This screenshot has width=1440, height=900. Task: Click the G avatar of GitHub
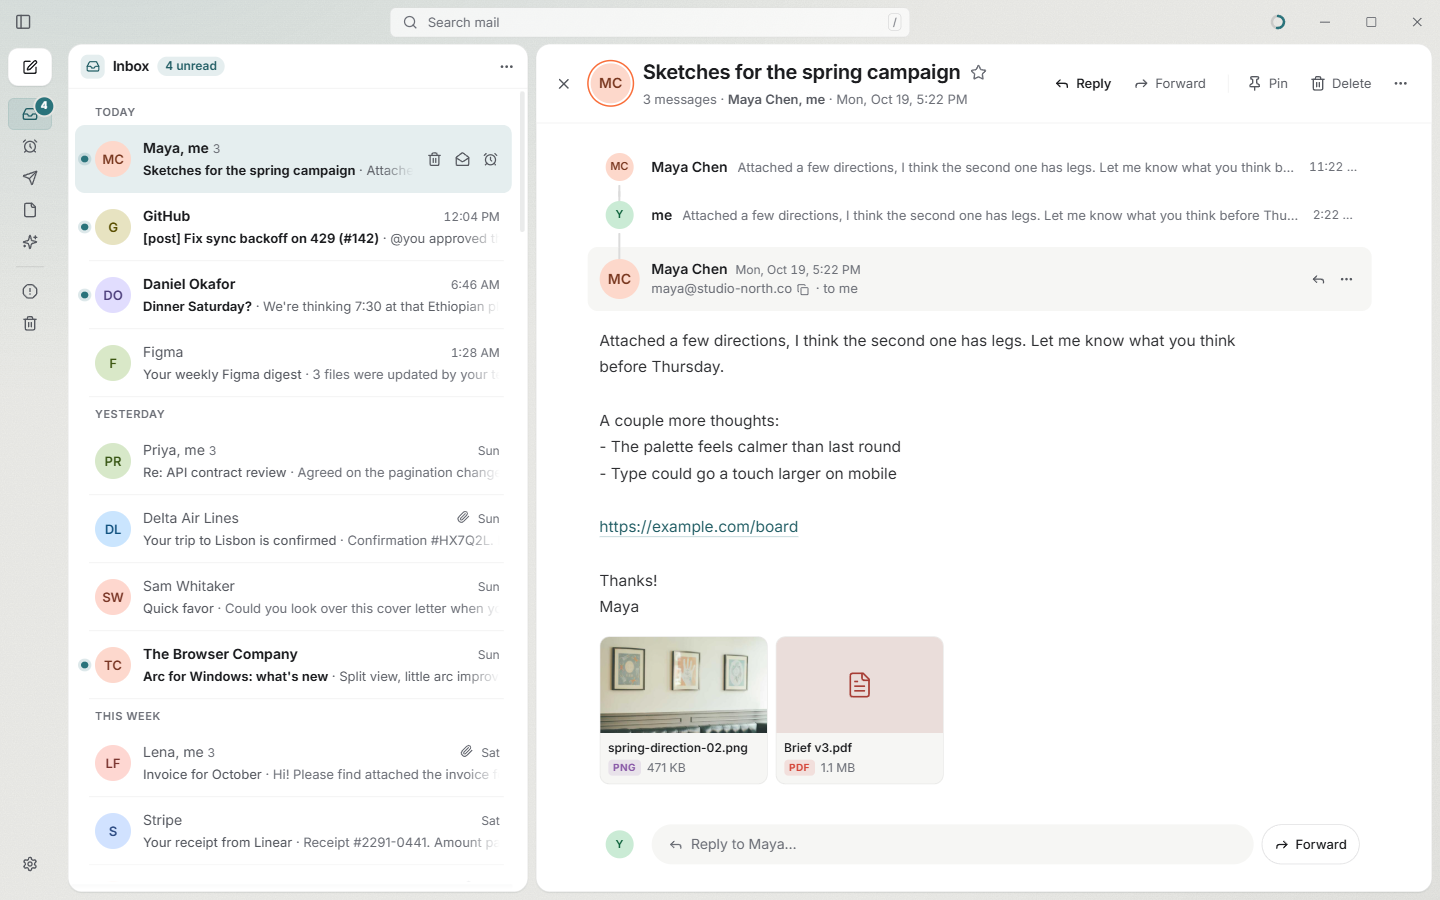pos(113,227)
